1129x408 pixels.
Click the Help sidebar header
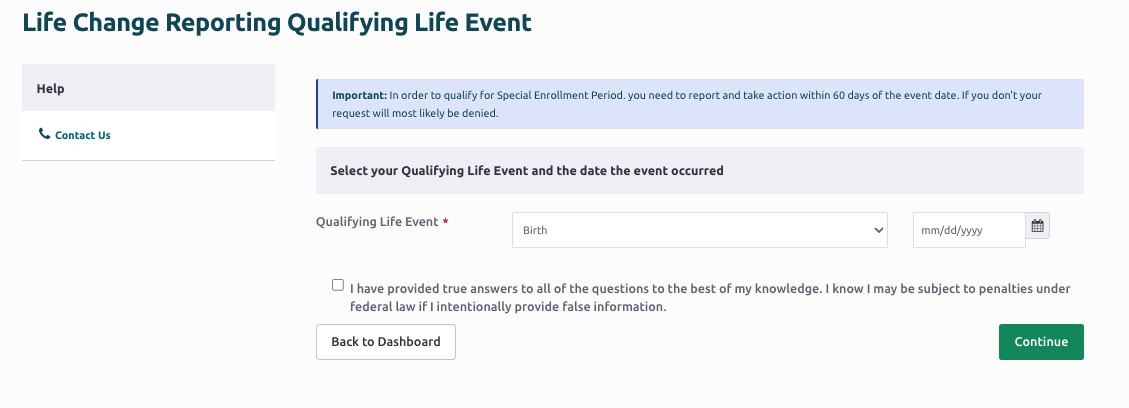[148, 88]
